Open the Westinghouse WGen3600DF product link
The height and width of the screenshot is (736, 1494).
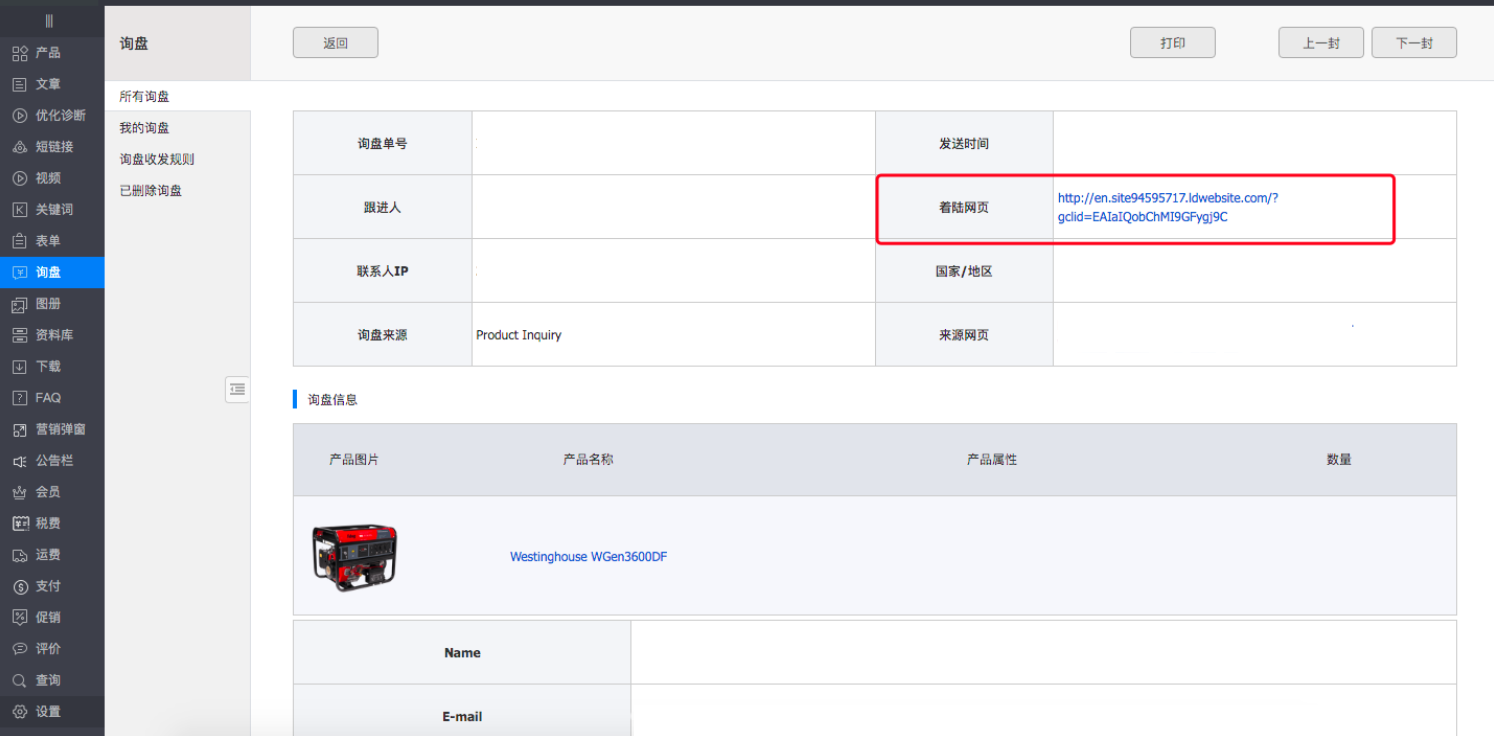point(588,557)
